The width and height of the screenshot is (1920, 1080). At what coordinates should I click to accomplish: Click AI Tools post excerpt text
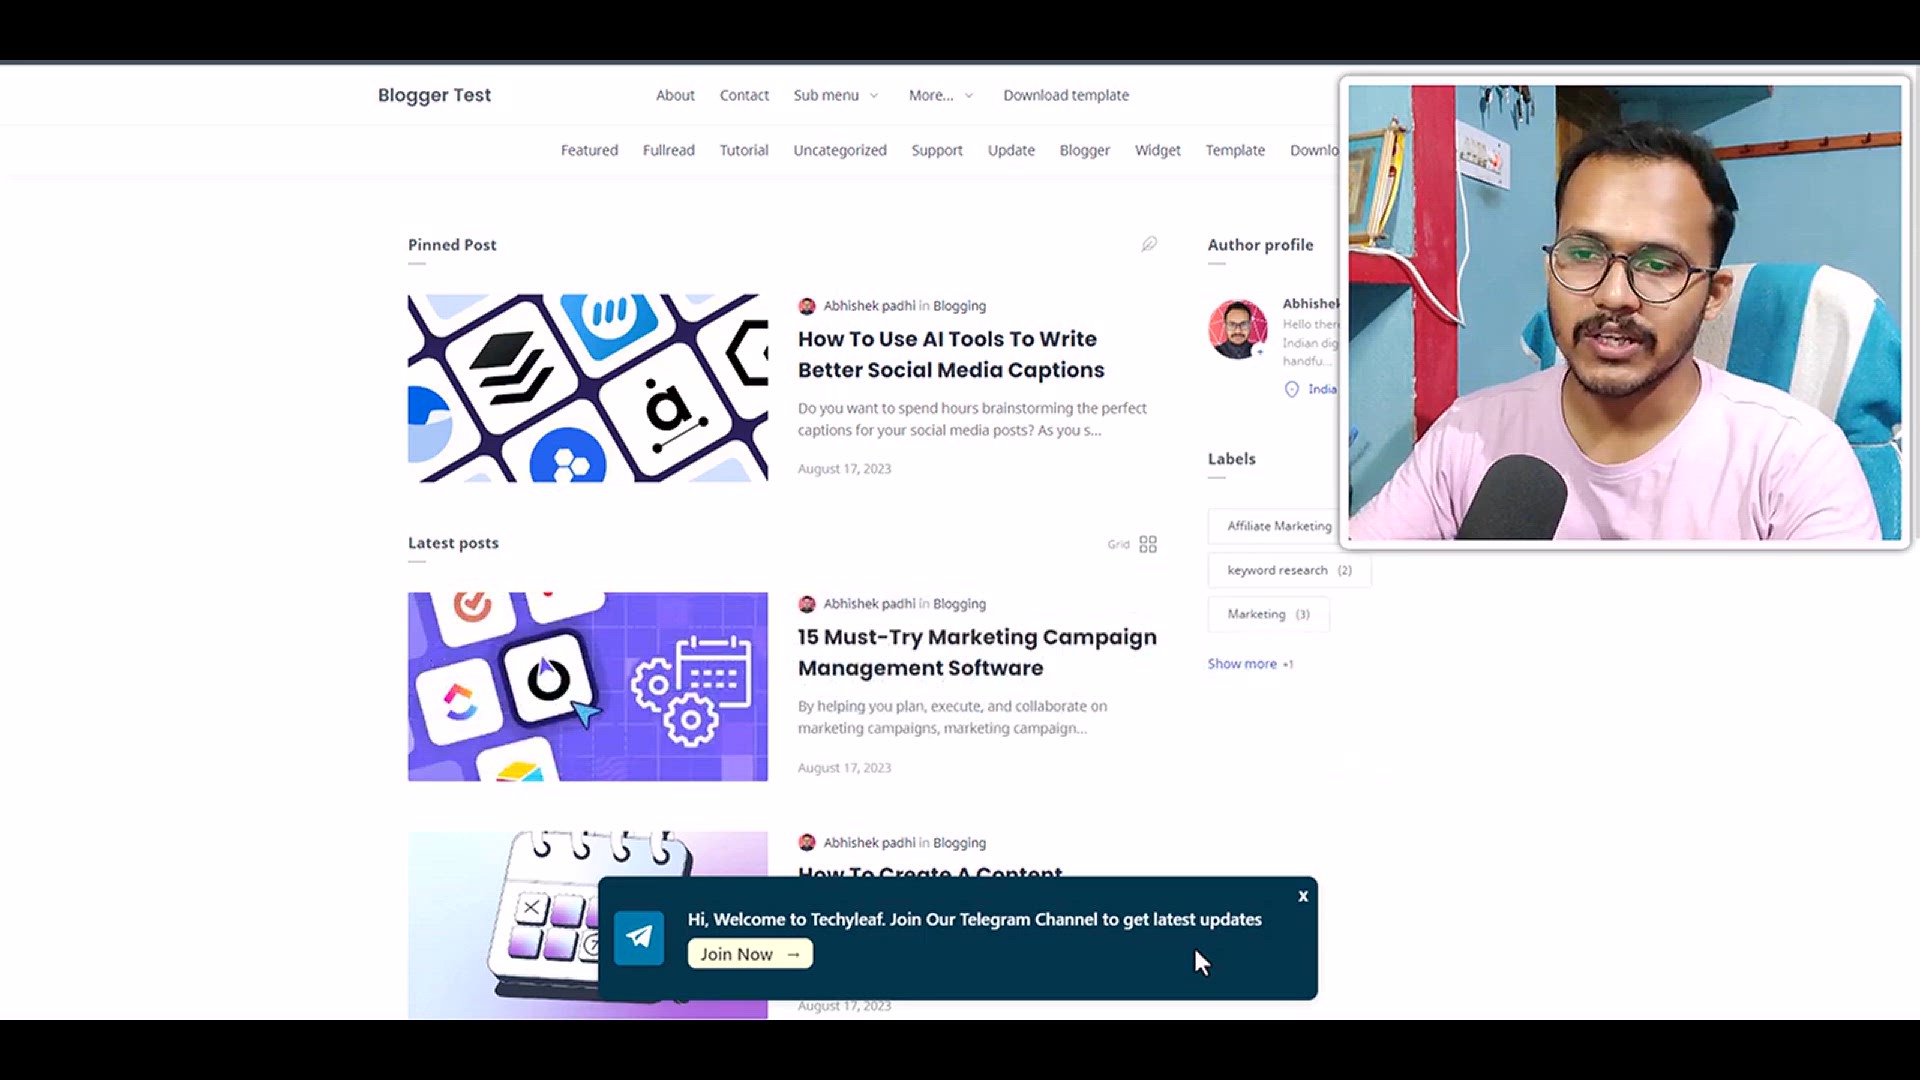click(x=972, y=419)
